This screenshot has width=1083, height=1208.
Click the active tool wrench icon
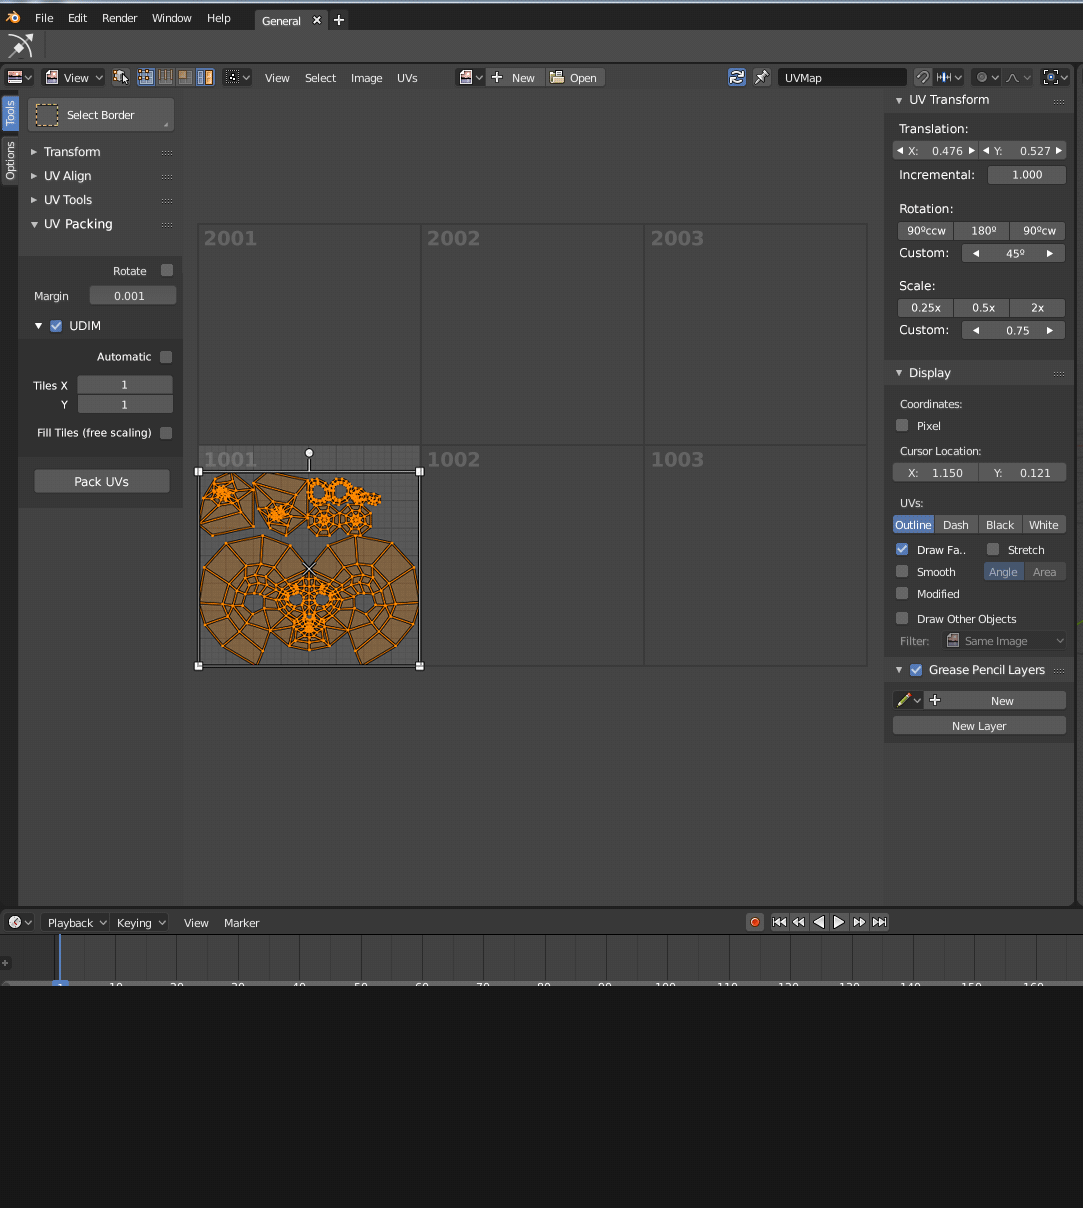click(20, 46)
